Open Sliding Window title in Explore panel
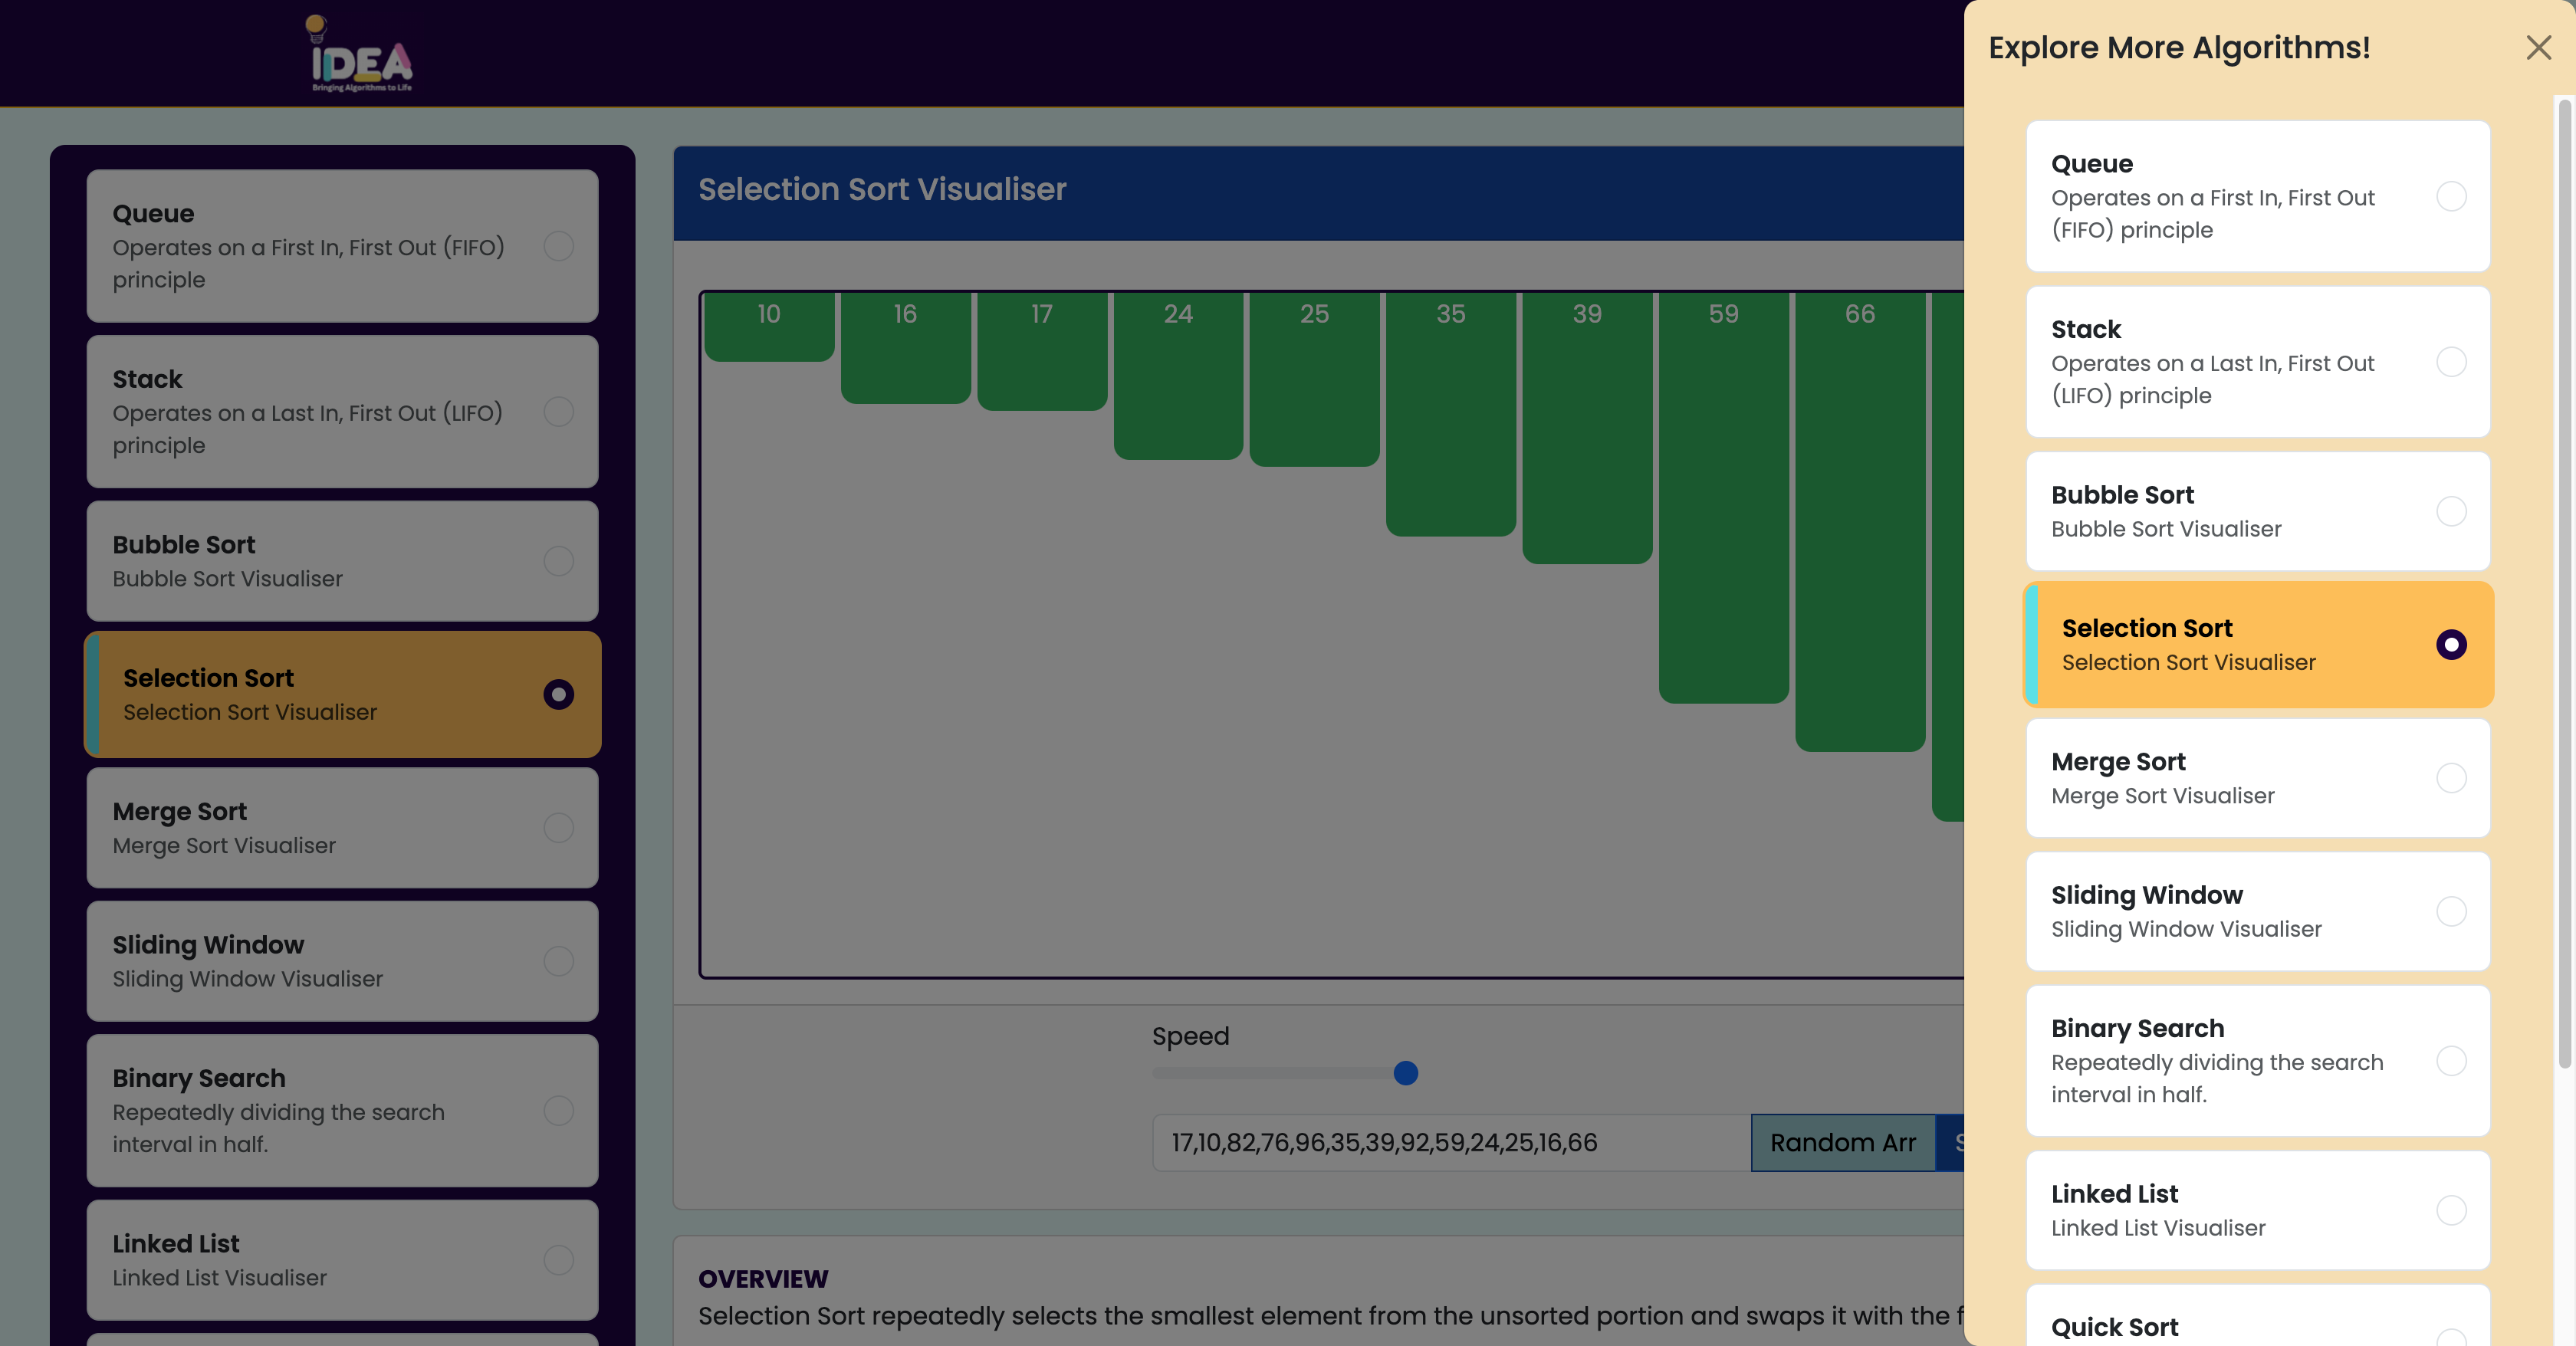This screenshot has width=2576, height=1346. tap(2146, 895)
